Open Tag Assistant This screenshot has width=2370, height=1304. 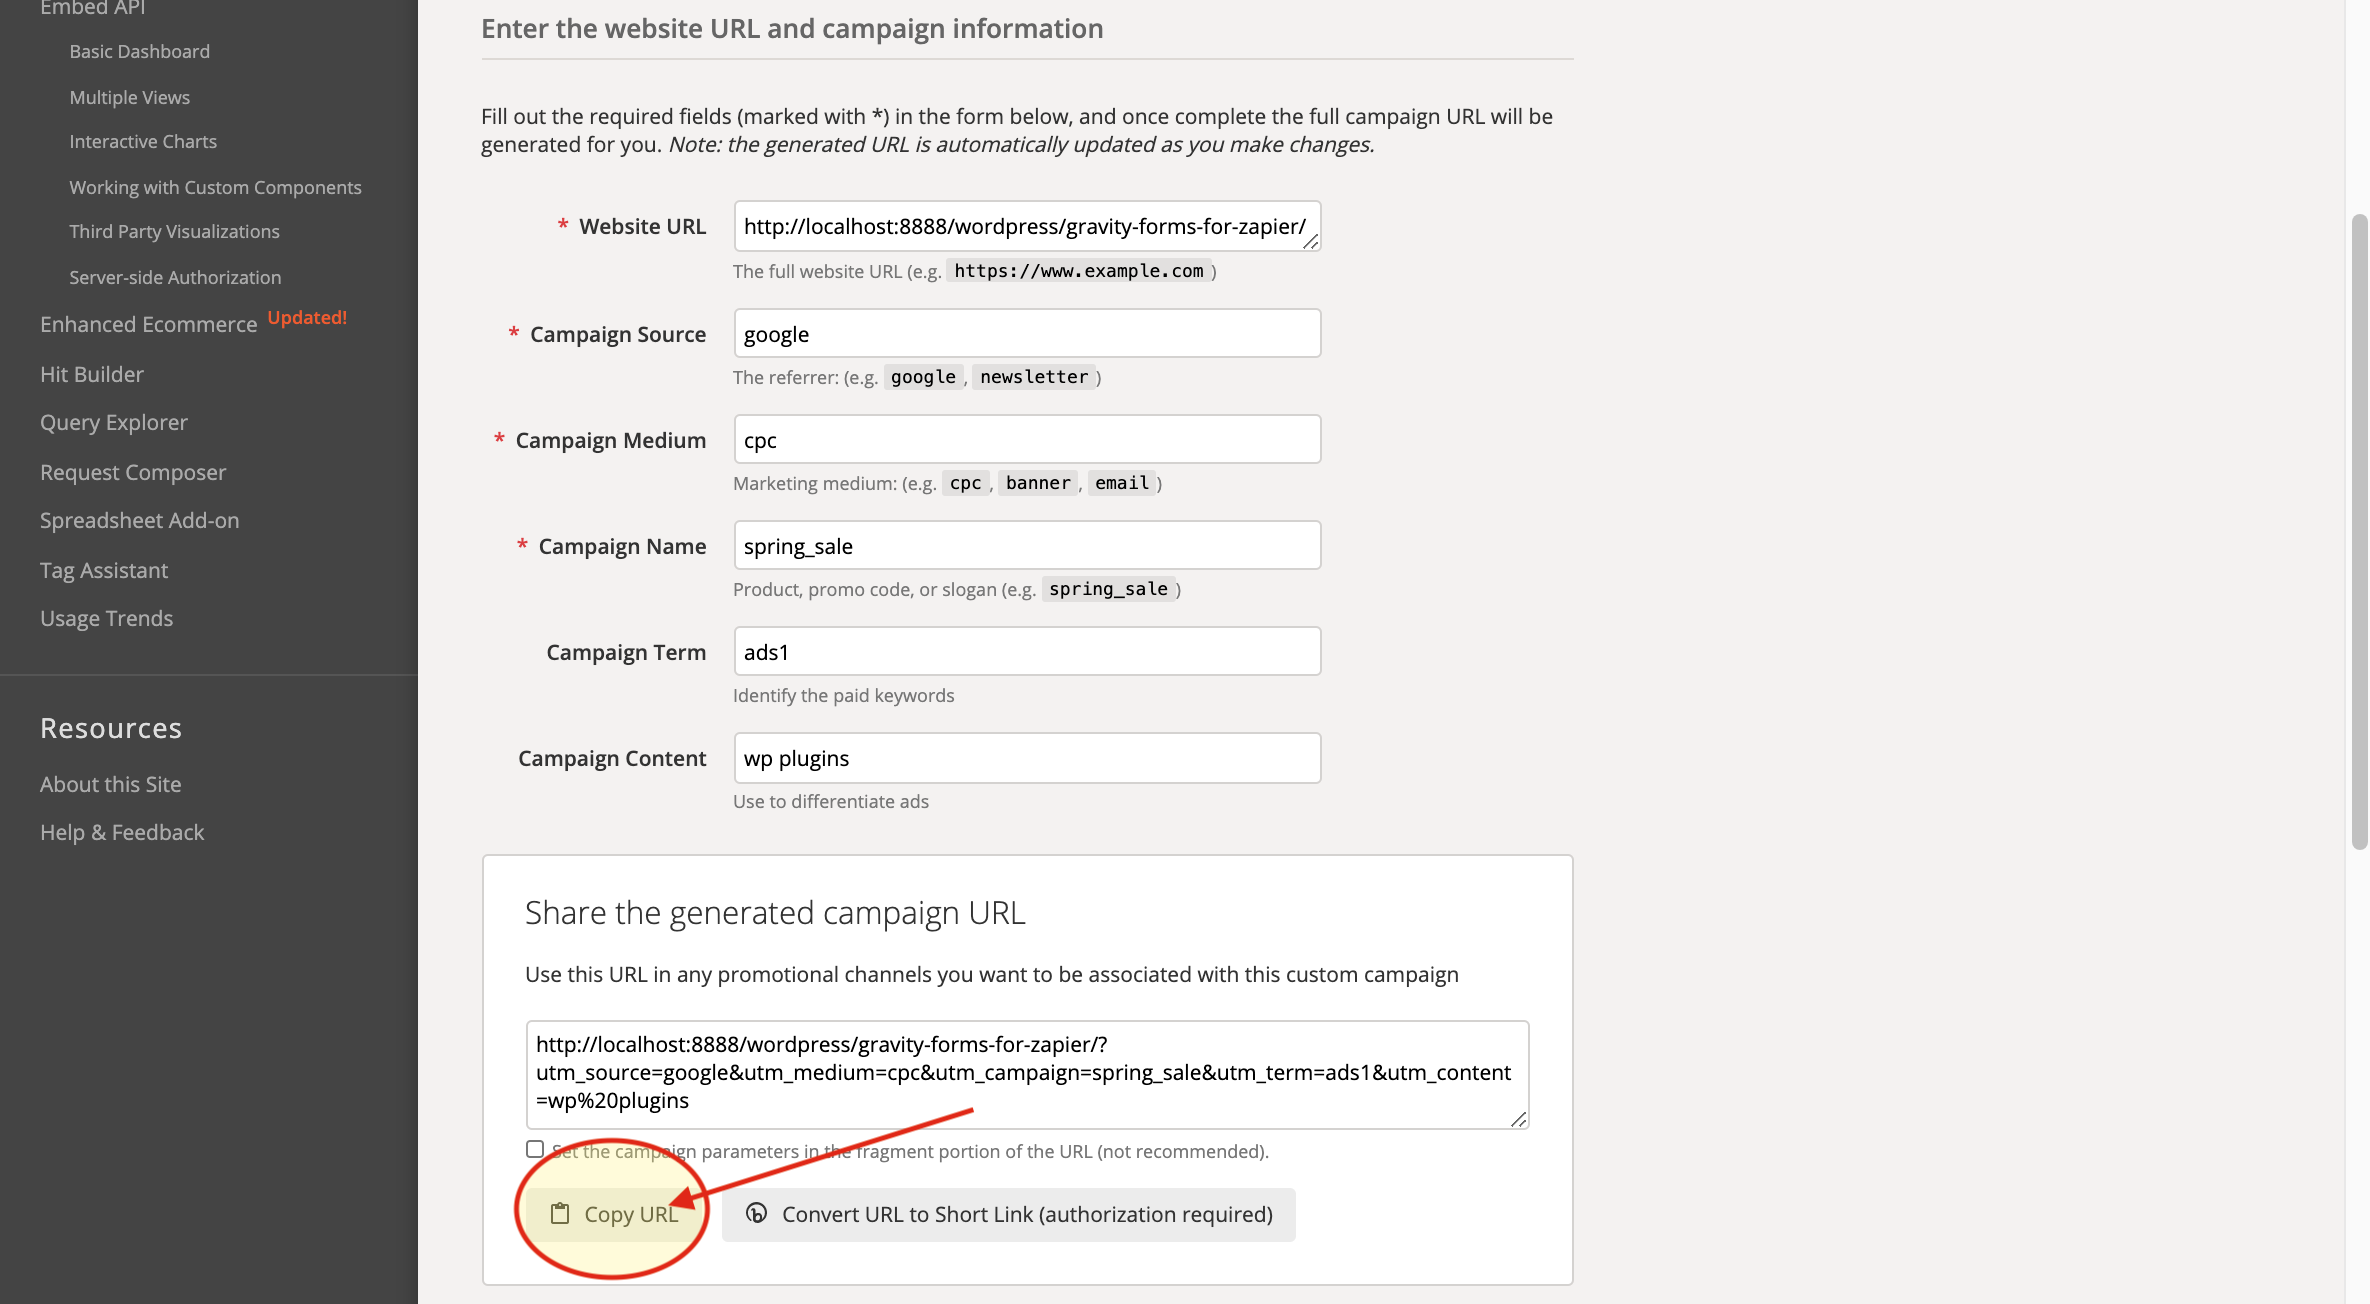pos(103,570)
